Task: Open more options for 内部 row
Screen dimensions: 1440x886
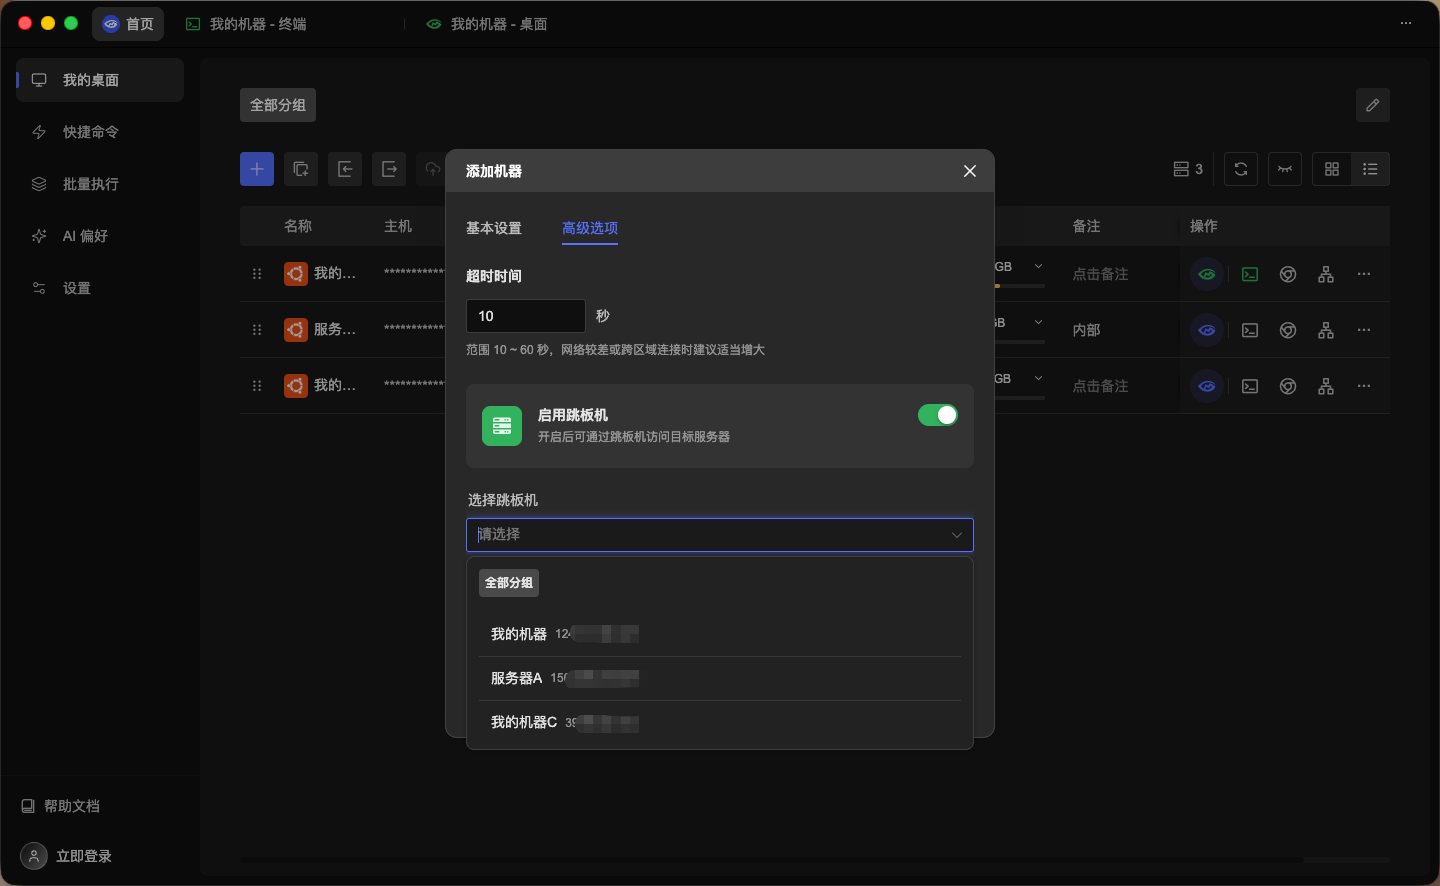Action: 1364,330
